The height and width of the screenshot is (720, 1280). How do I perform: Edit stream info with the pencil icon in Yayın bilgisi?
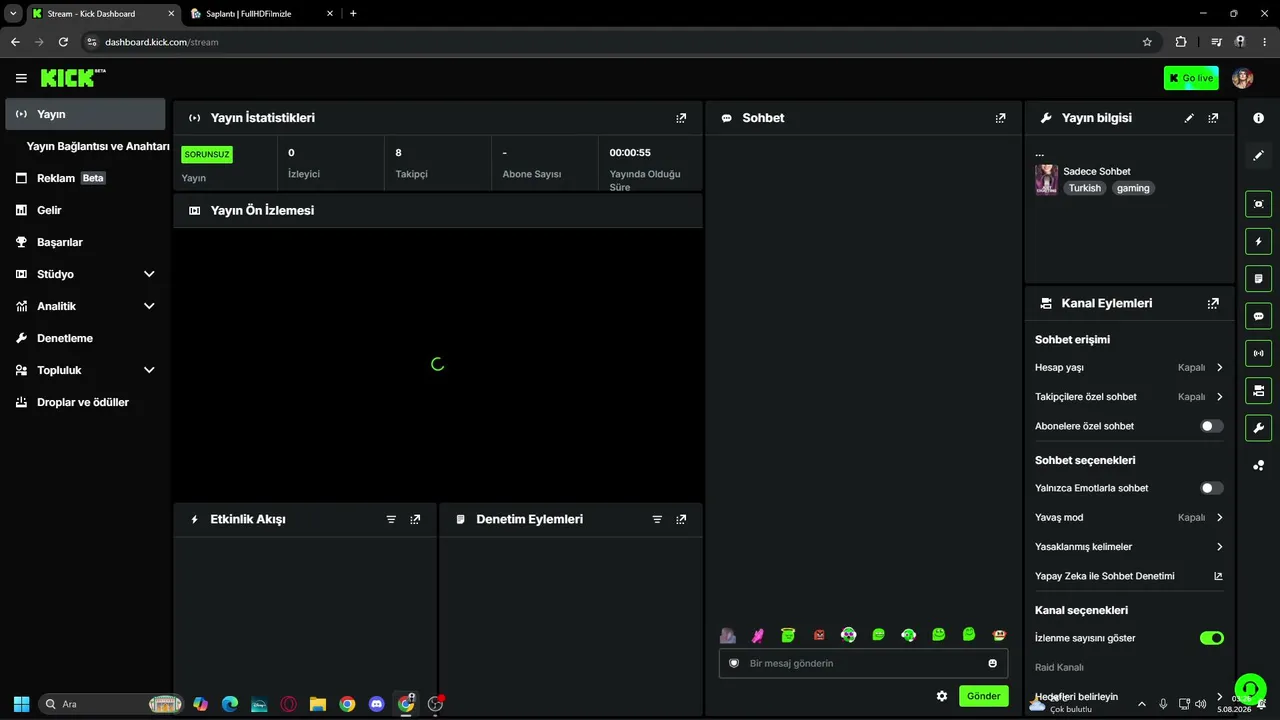click(1189, 118)
